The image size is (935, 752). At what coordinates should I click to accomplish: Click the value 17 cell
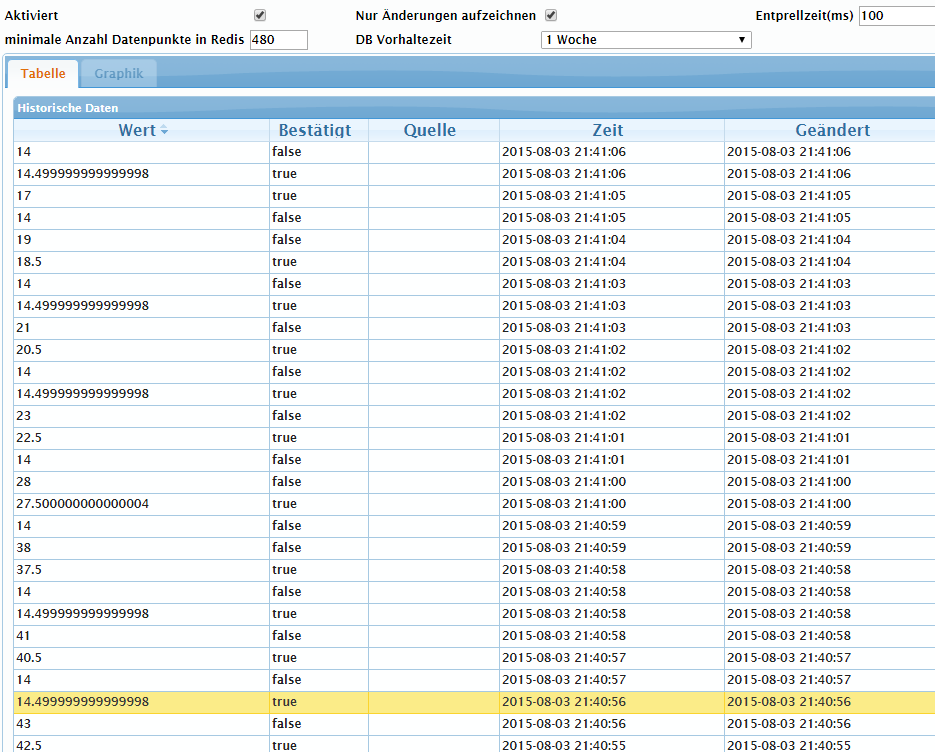click(x=142, y=196)
